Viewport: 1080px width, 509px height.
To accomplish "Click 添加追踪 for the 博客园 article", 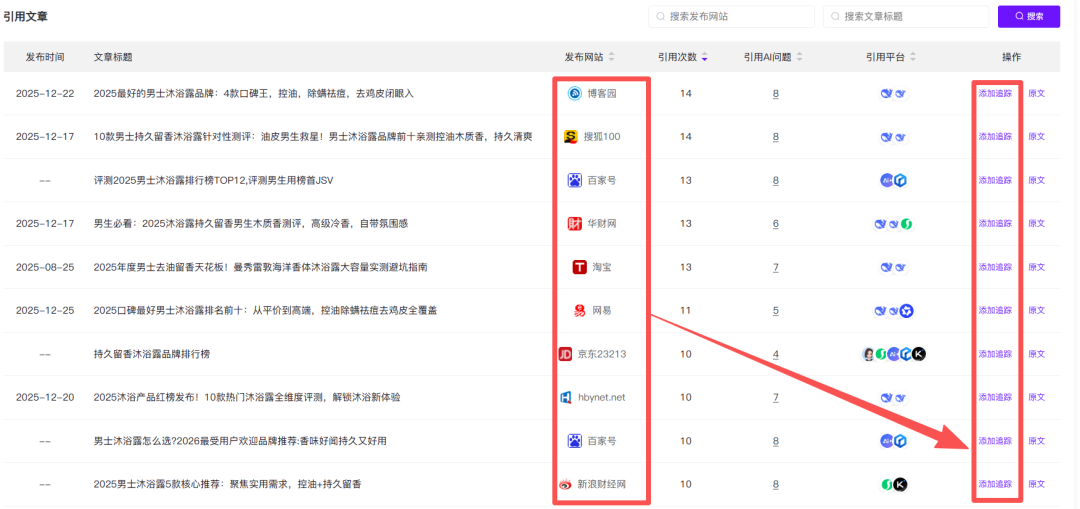I will 995,93.
